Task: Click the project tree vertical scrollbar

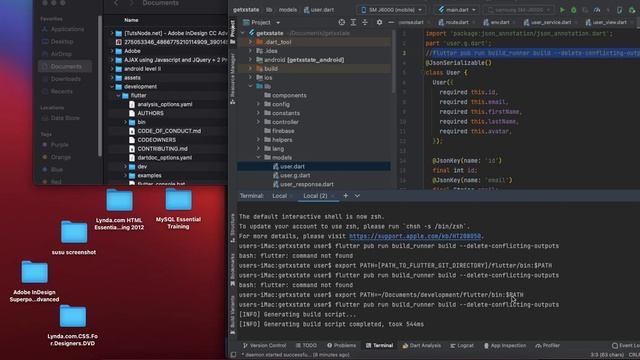Action: point(393,61)
